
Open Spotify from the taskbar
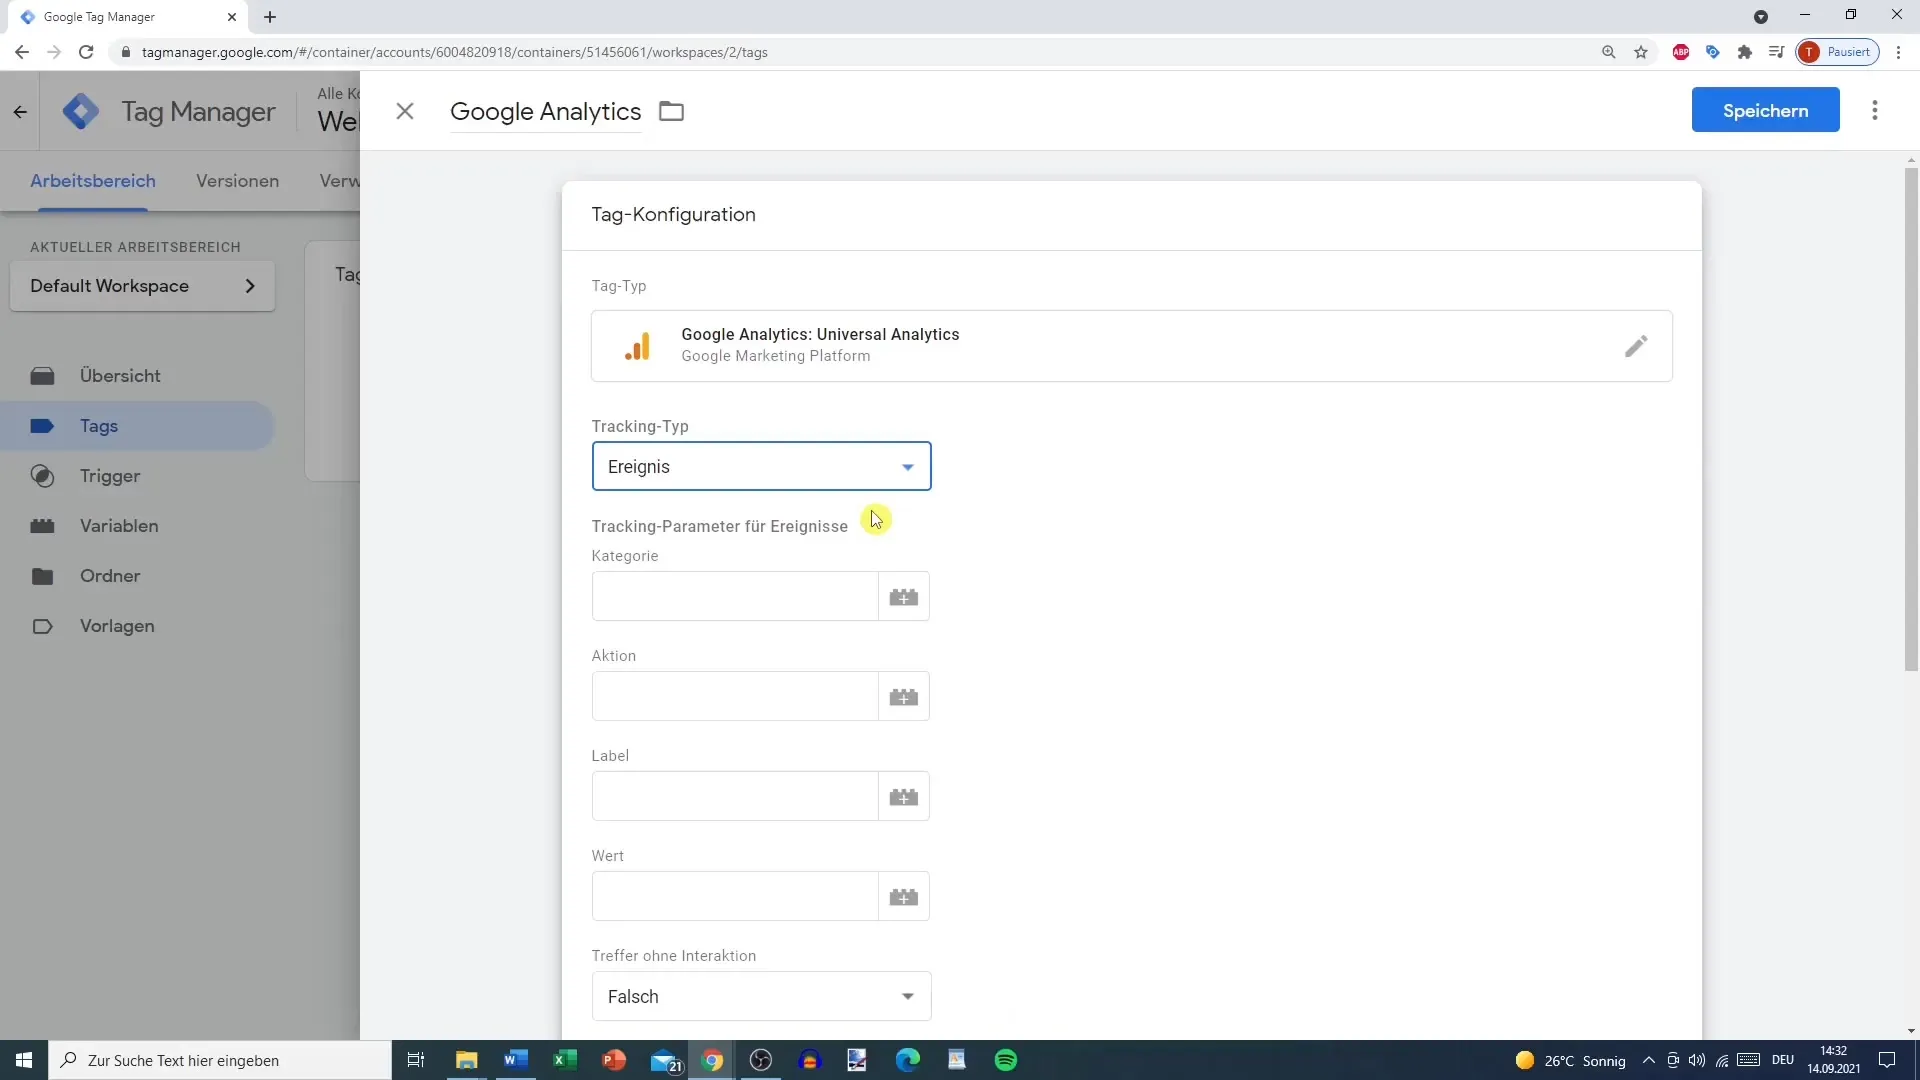[x=1006, y=1060]
